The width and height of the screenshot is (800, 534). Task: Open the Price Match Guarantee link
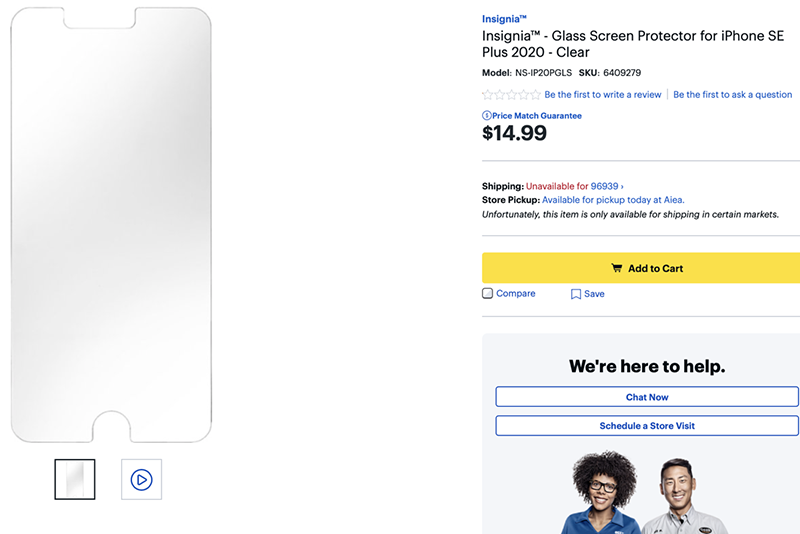click(x=536, y=116)
